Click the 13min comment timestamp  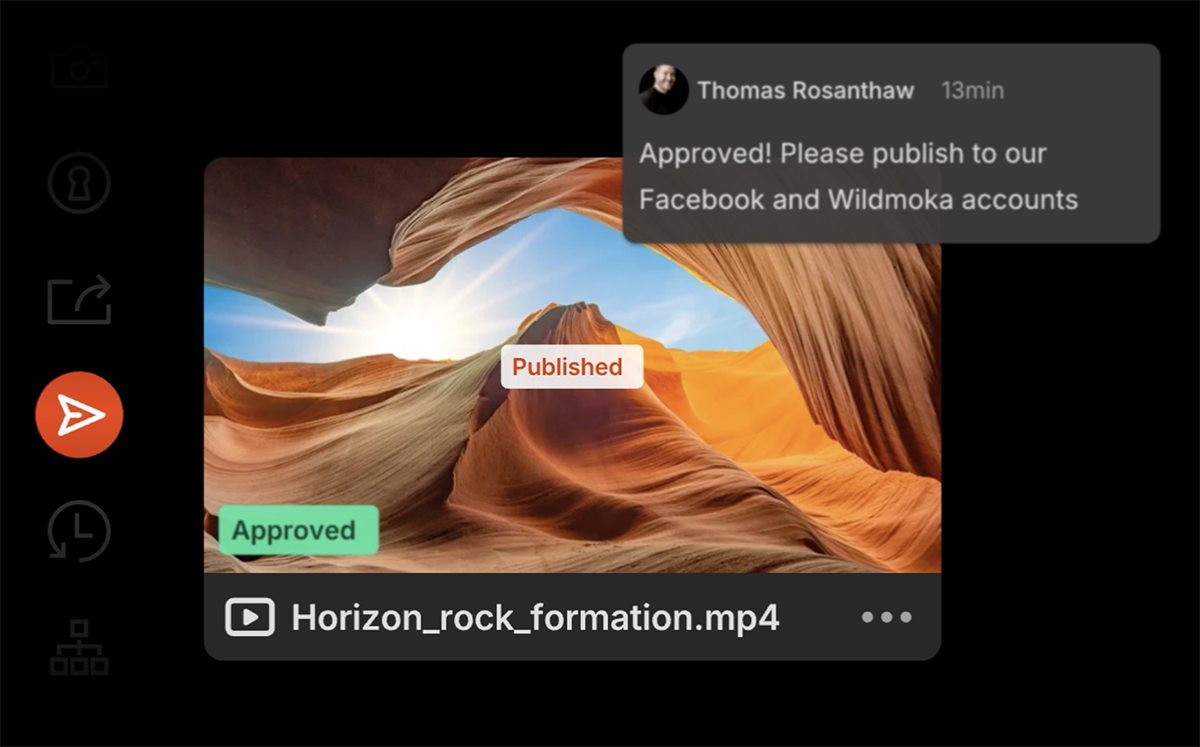pos(972,91)
